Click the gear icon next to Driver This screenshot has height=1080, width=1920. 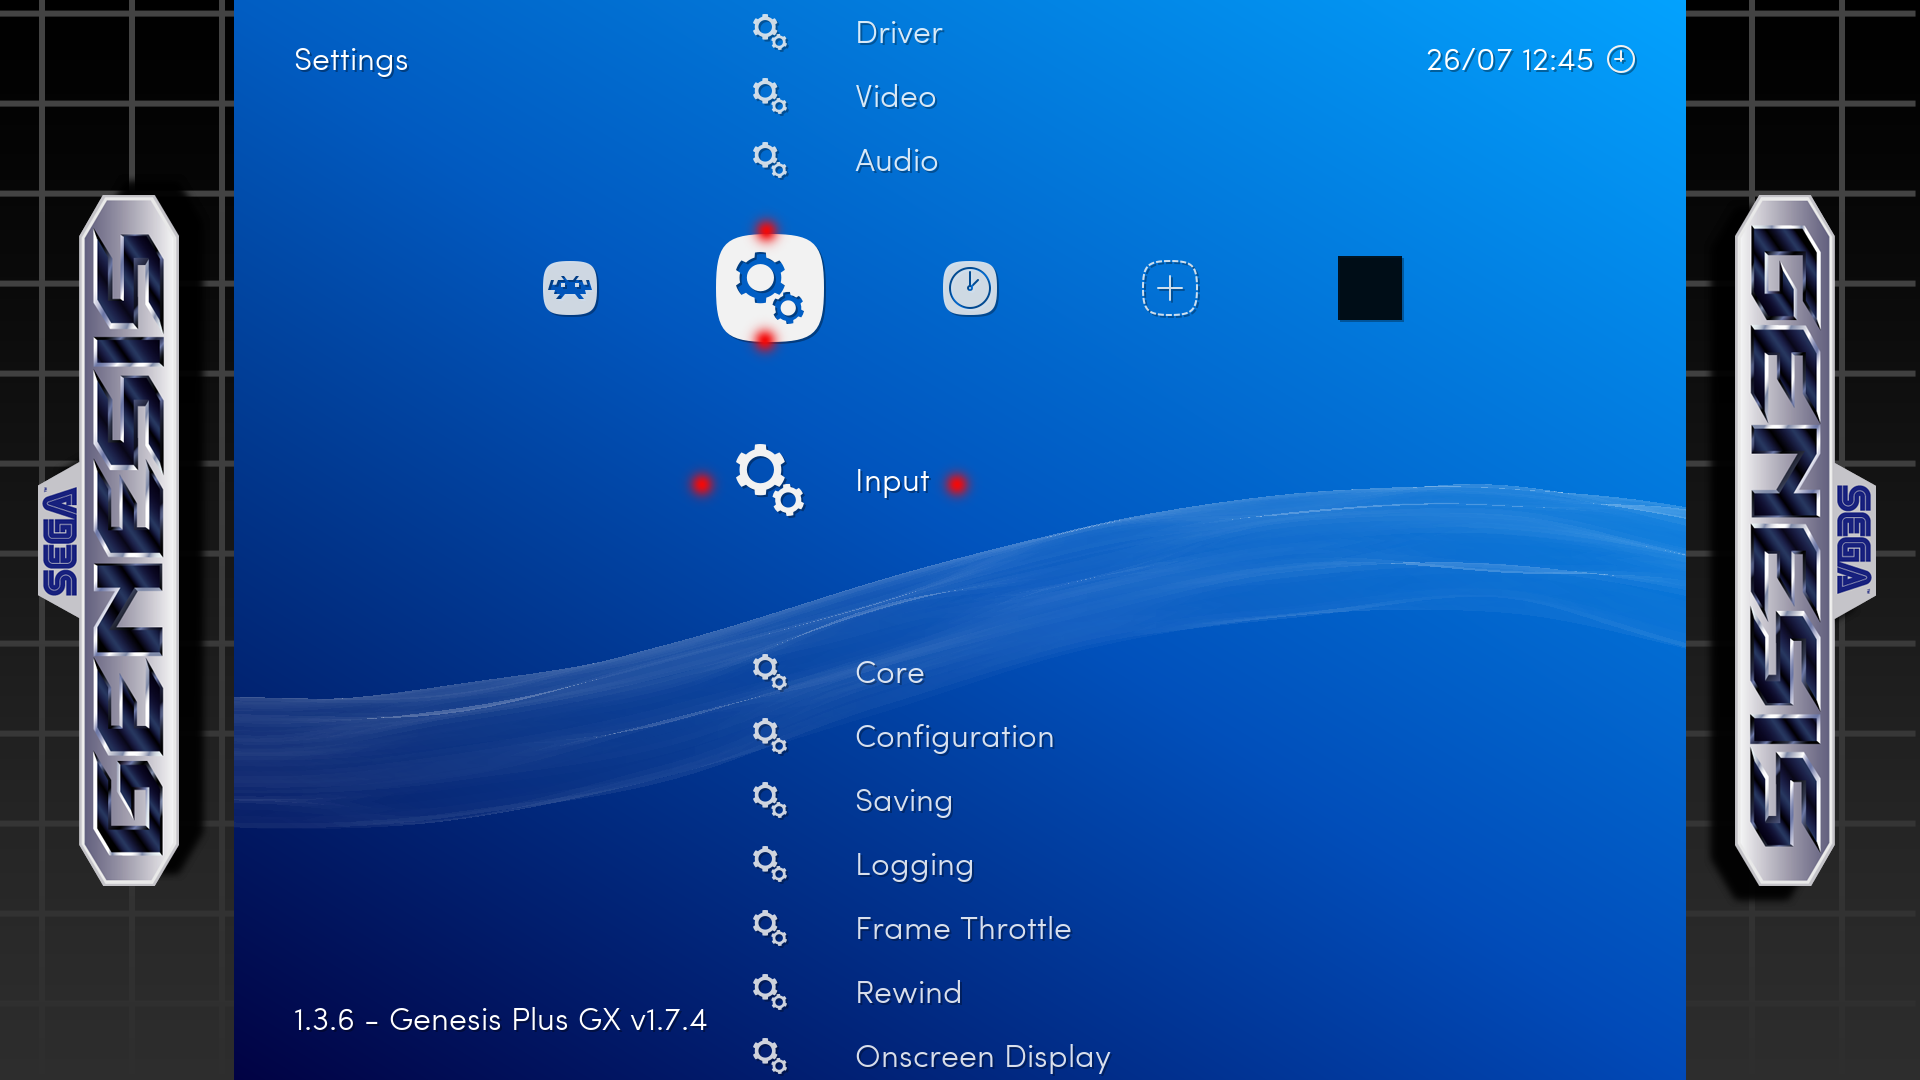click(x=769, y=32)
